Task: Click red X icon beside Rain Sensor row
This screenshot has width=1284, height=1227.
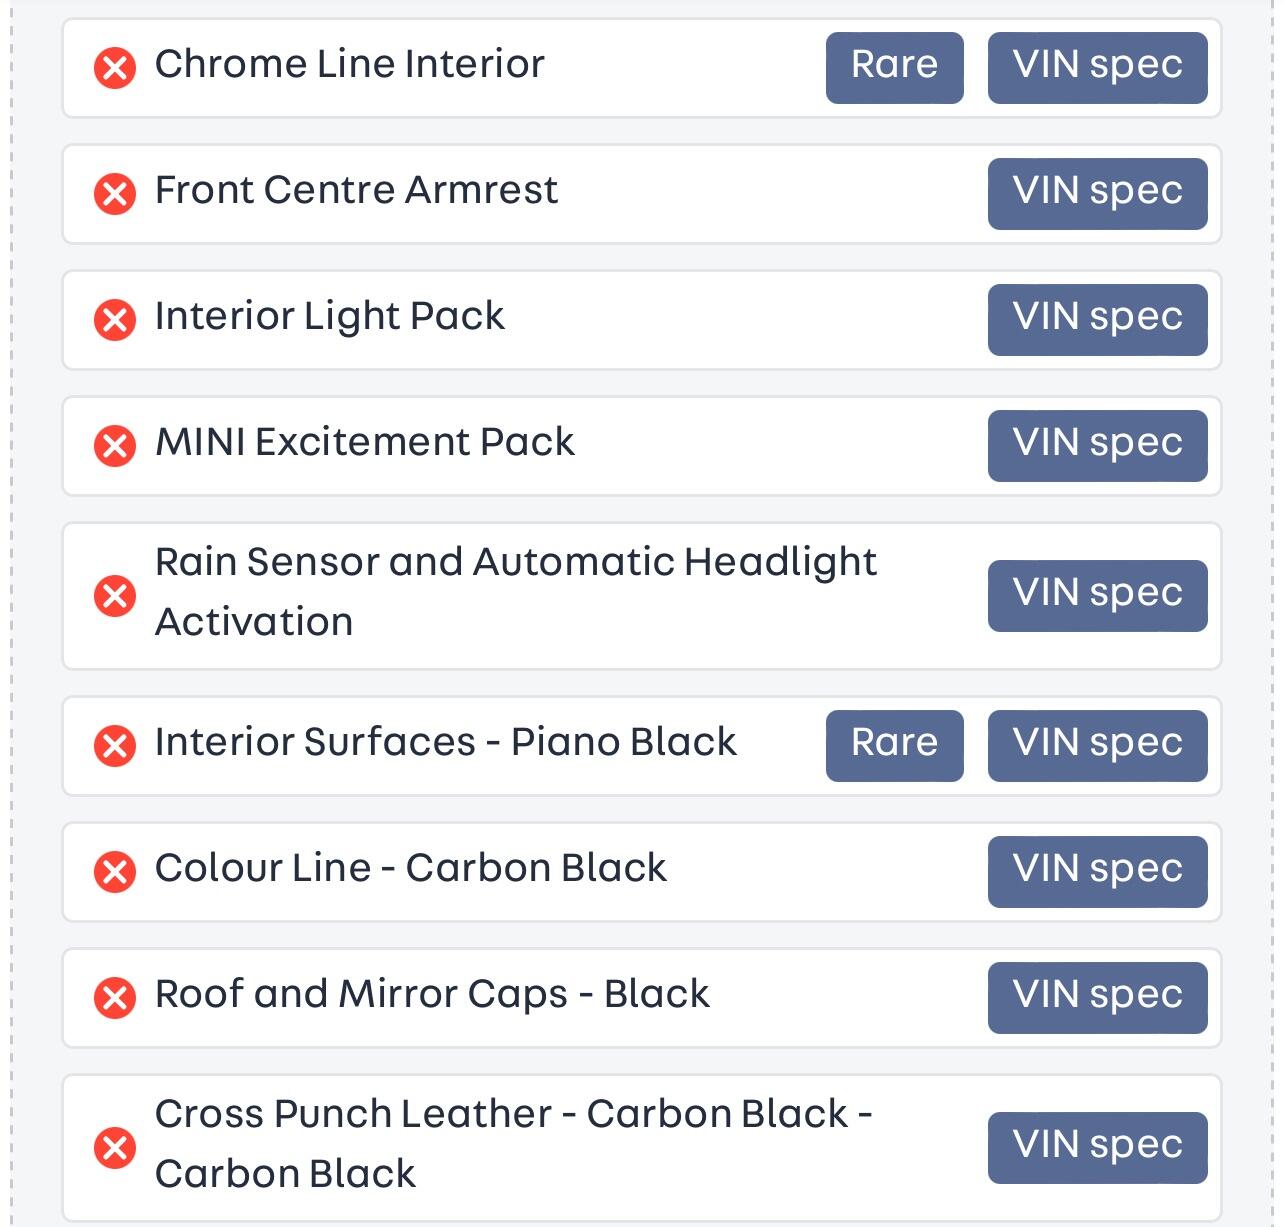Action: click(x=115, y=595)
